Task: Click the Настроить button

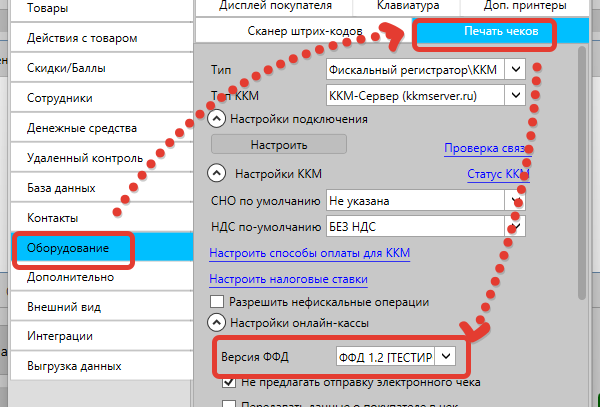Action: click(x=279, y=145)
